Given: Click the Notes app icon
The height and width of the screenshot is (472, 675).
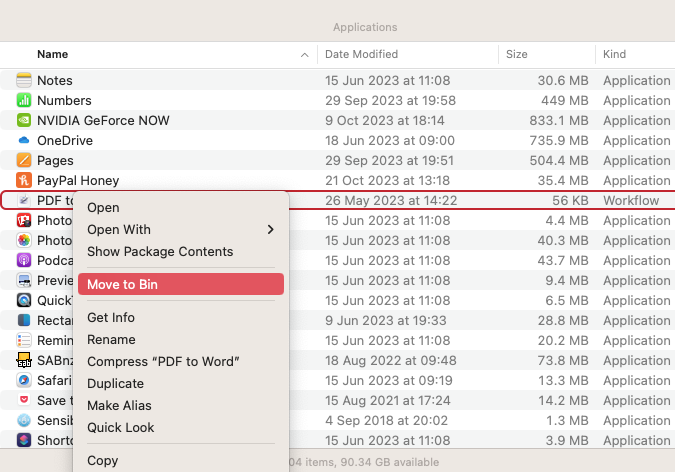Looking at the screenshot, I should click(x=24, y=80).
